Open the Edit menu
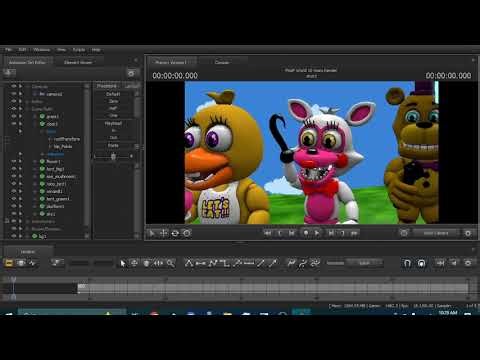The width and height of the screenshot is (480, 360). click(22, 50)
